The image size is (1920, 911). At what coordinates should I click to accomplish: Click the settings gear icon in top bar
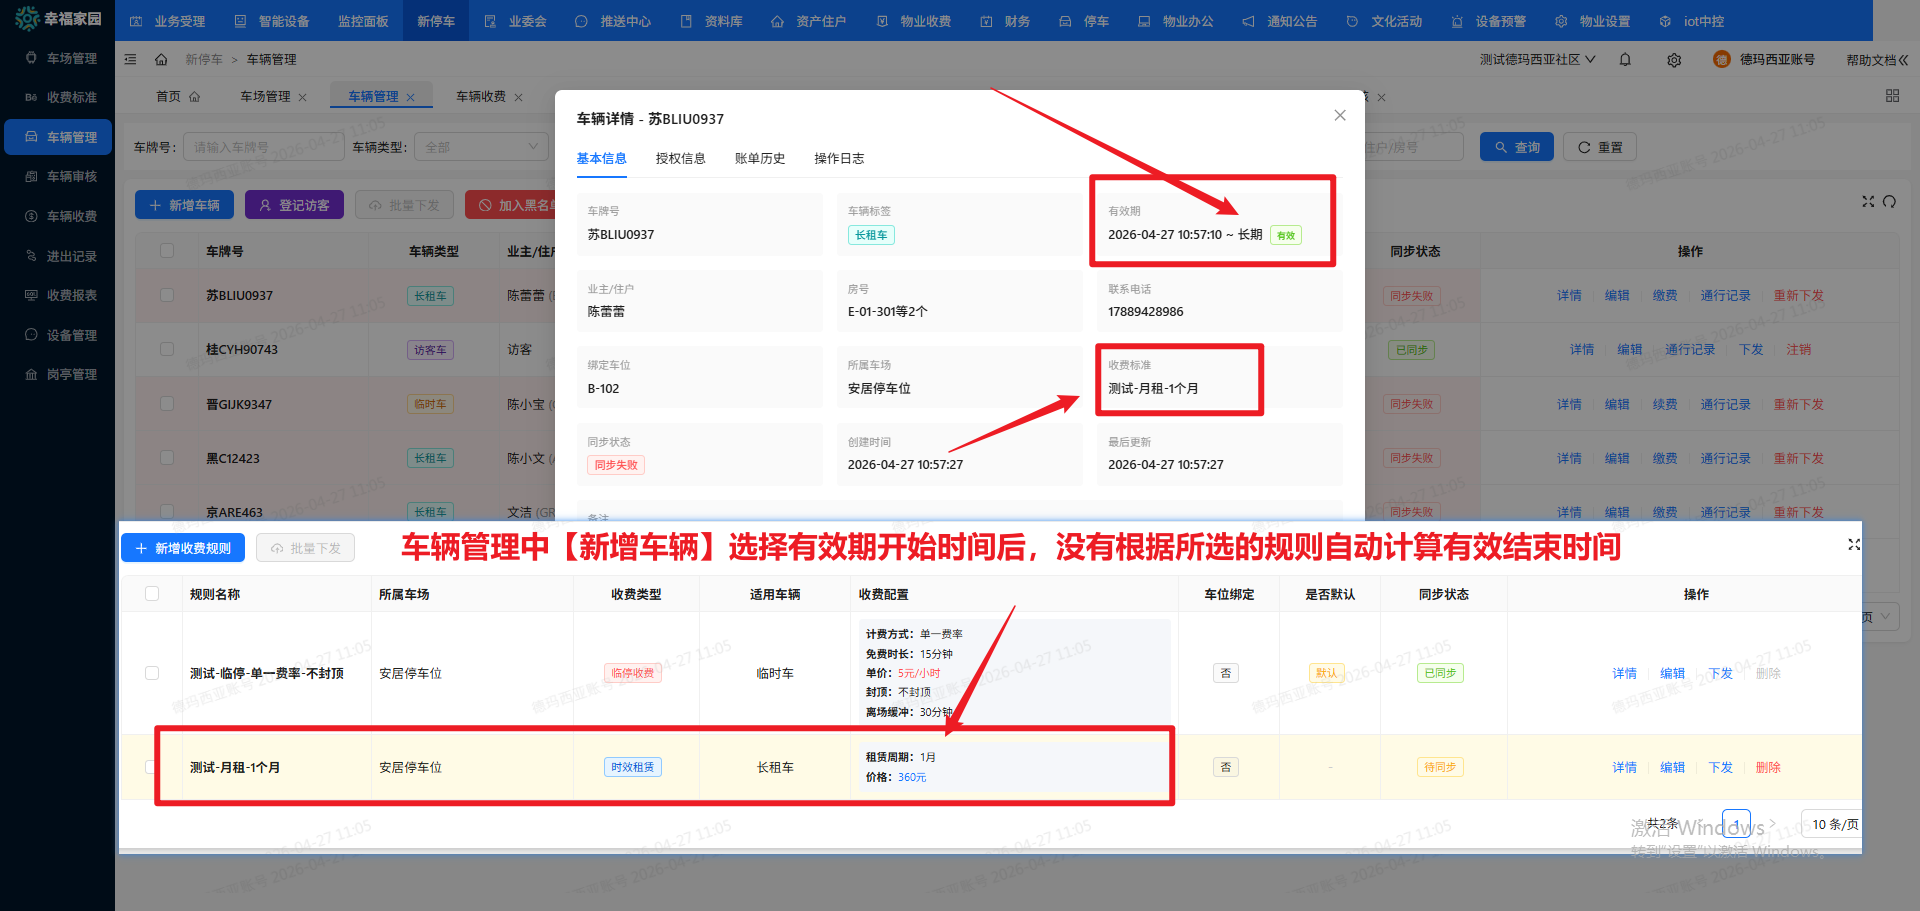1674,59
